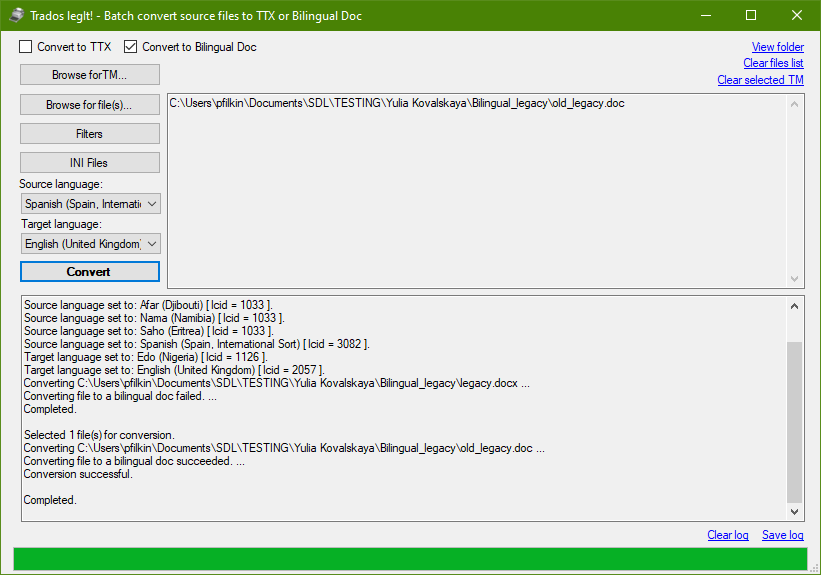Uncheck the Convert to Bilingual Doc checkbox

[130, 47]
